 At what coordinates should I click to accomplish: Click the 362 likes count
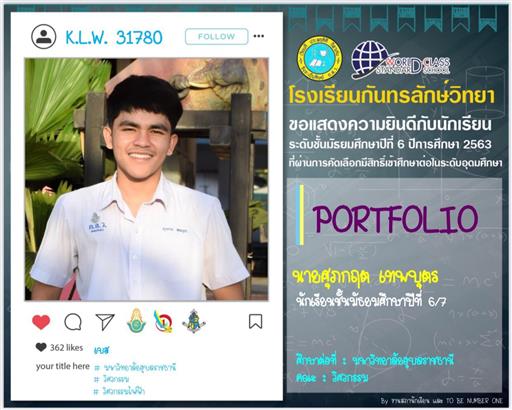(66, 348)
